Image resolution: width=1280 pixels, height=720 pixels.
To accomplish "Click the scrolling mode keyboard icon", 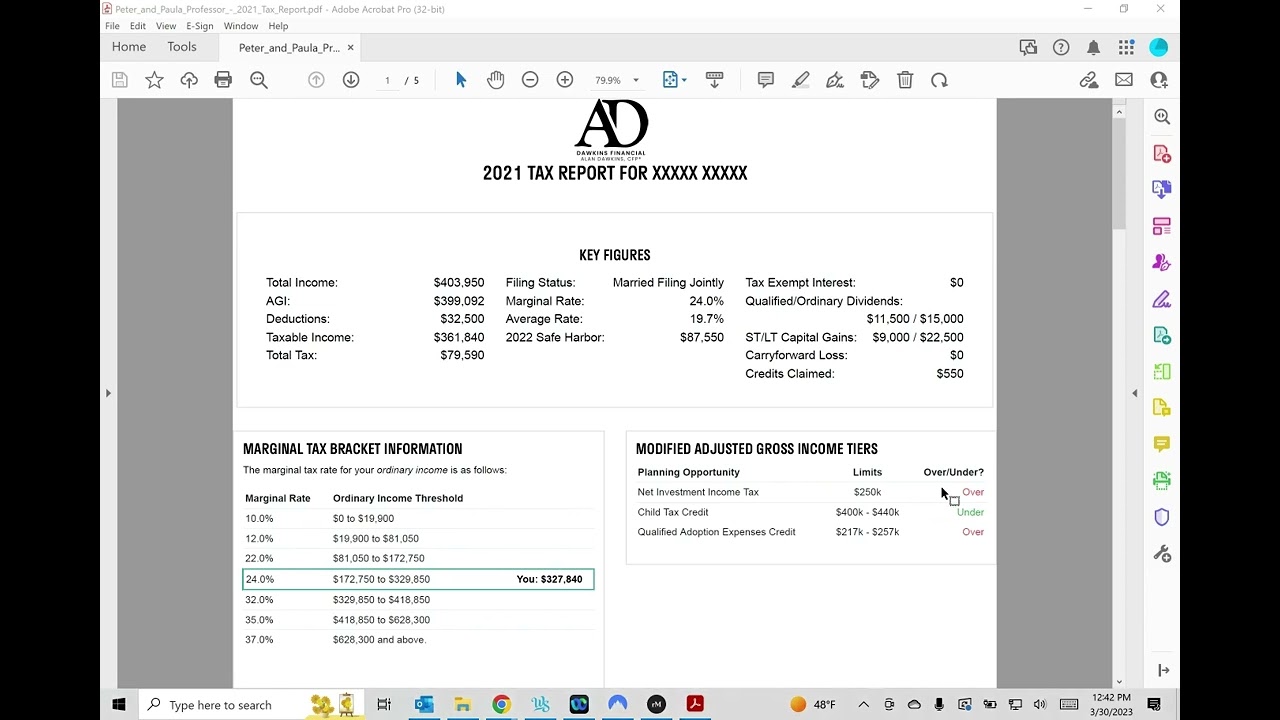I will pos(714,80).
